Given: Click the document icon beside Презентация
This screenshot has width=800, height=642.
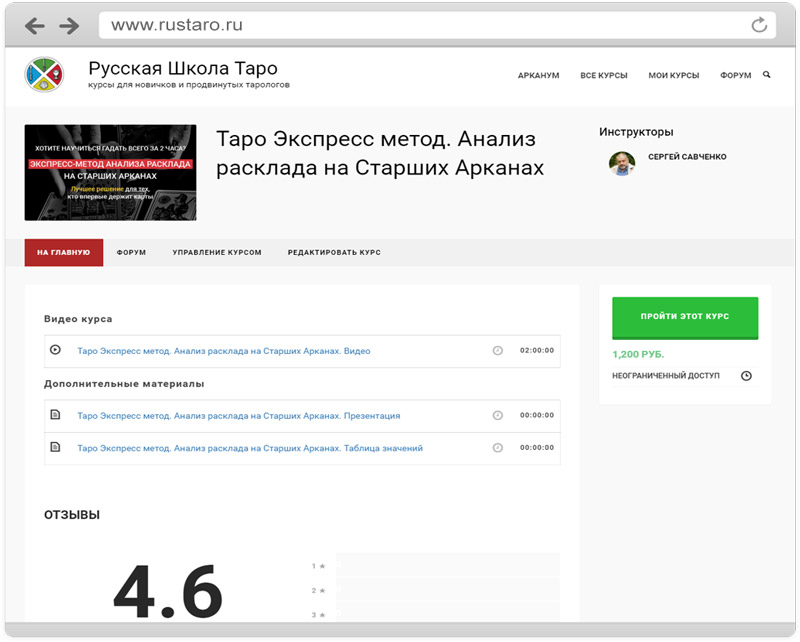Looking at the screenshot, I should click(55, 415).
